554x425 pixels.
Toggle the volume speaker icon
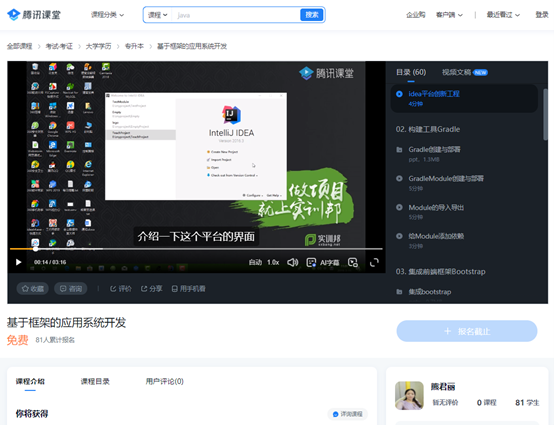coord(293,262)
